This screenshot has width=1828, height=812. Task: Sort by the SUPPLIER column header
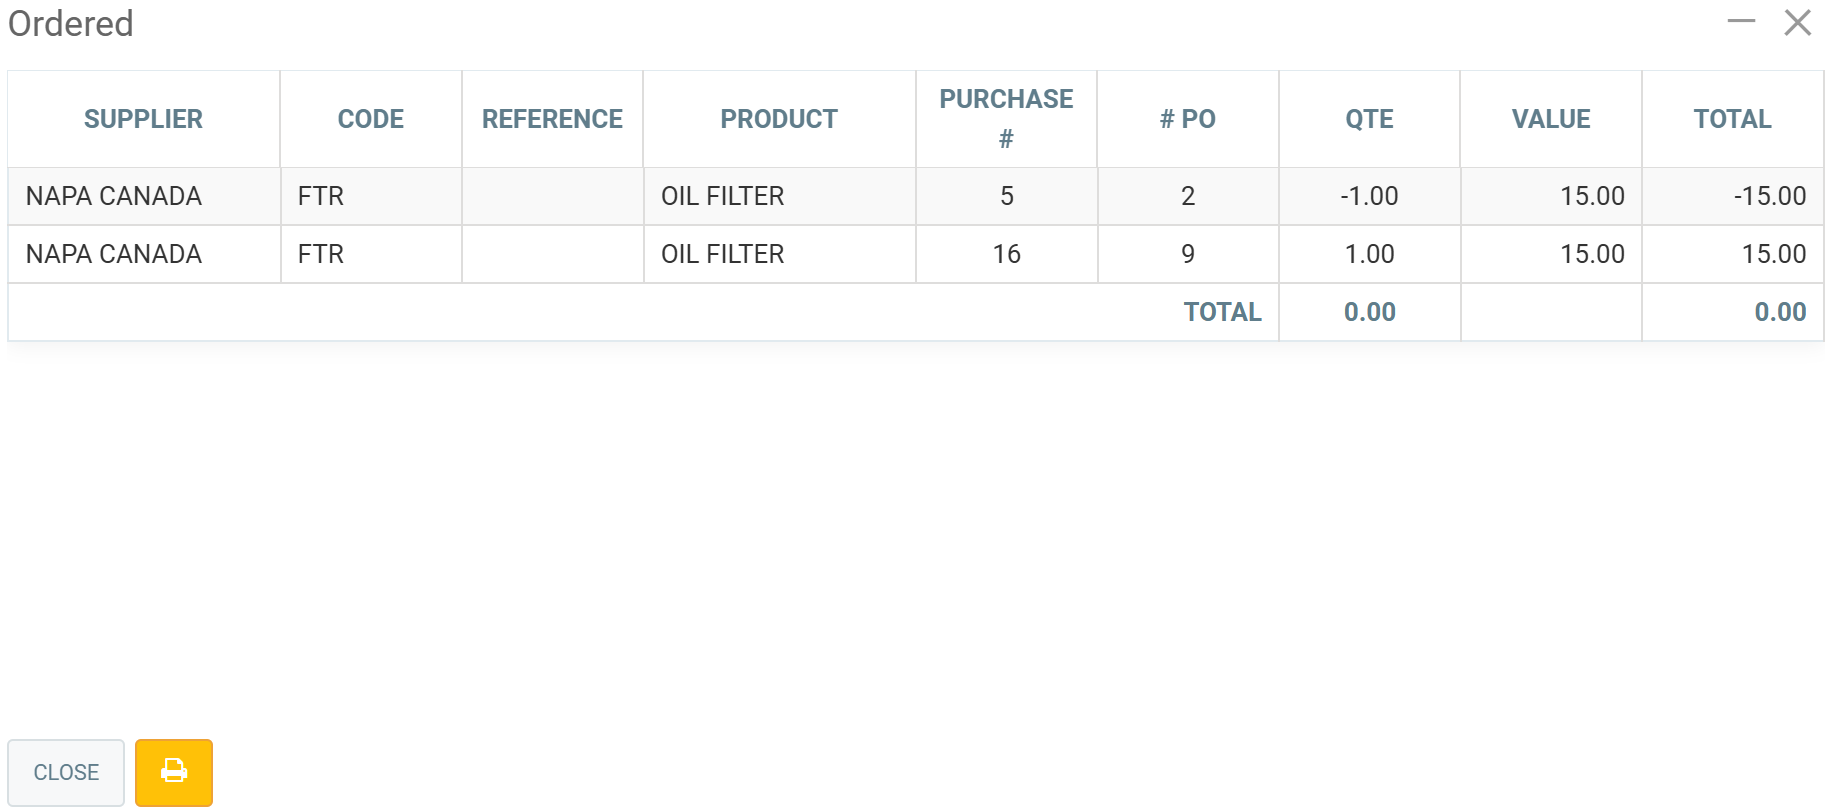(x=143, y=119)
